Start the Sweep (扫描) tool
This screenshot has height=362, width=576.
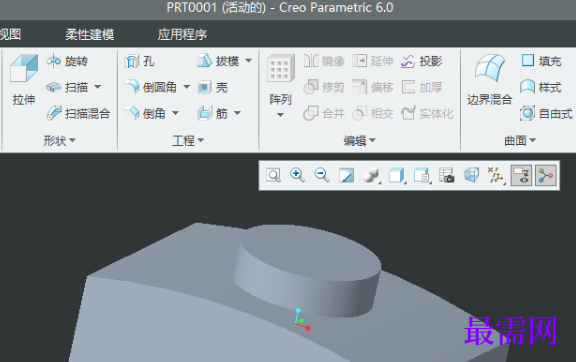tap(67, 87)
